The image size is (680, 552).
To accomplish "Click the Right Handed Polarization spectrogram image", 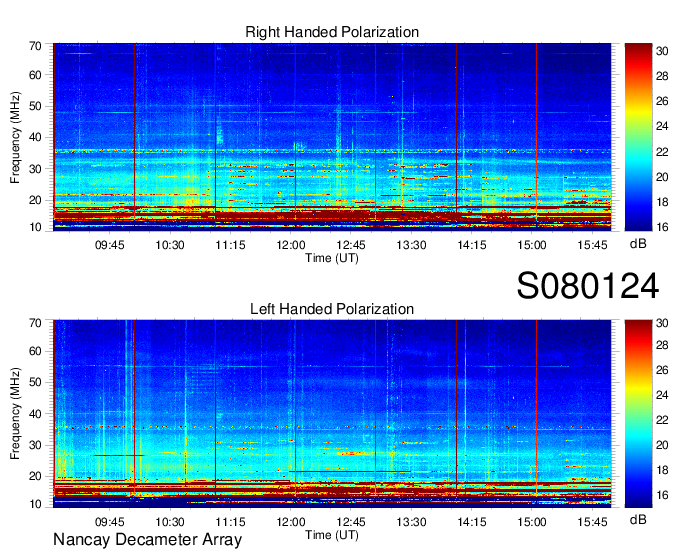I will coord(332,137).
